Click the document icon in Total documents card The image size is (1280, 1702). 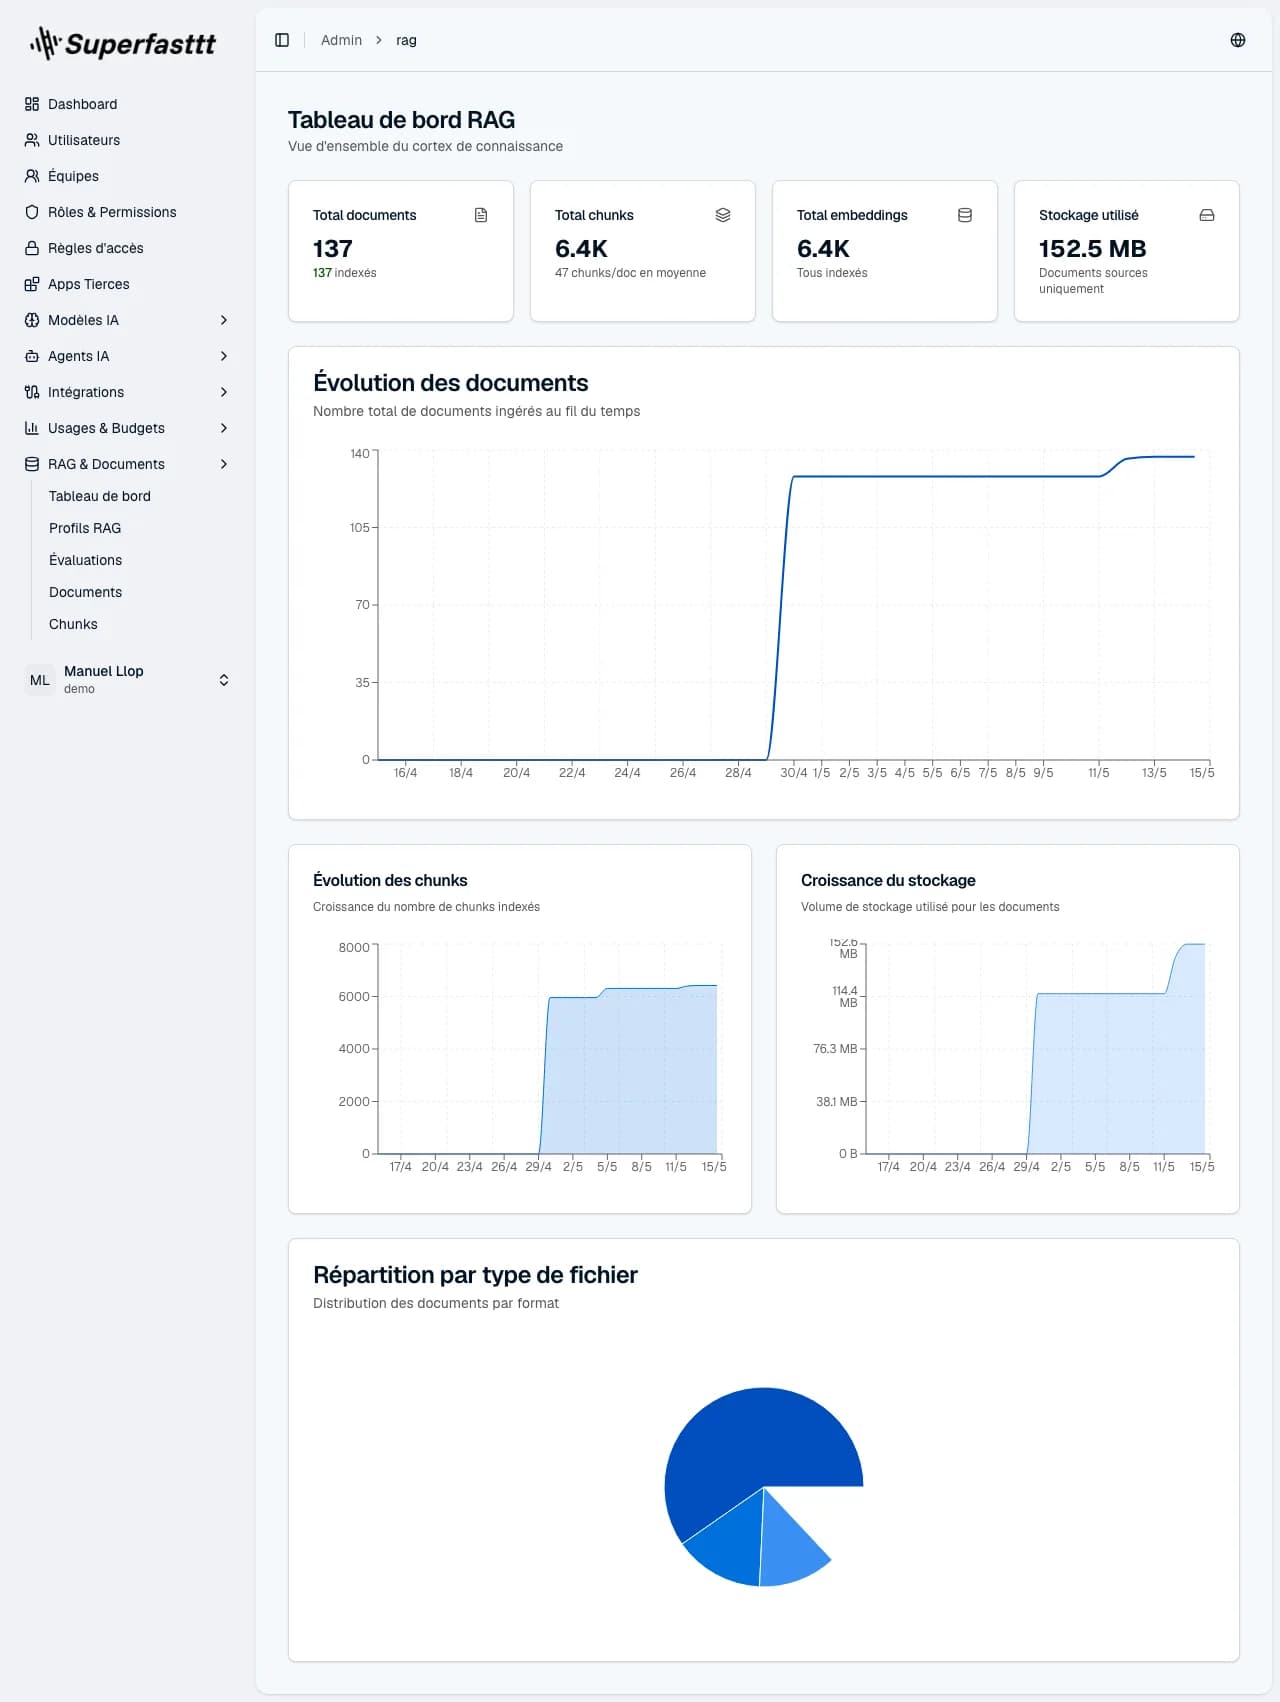[481, 215]
